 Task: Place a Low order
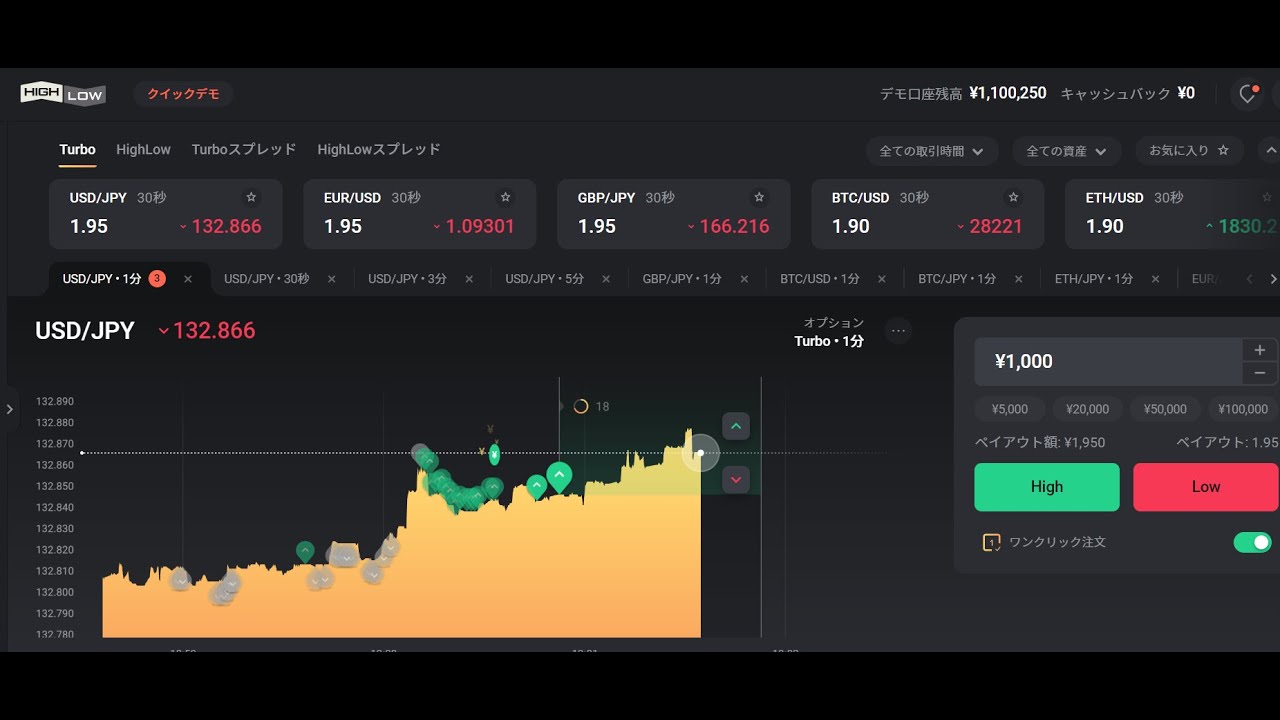pyautogui.click(x=1205, y=487)
